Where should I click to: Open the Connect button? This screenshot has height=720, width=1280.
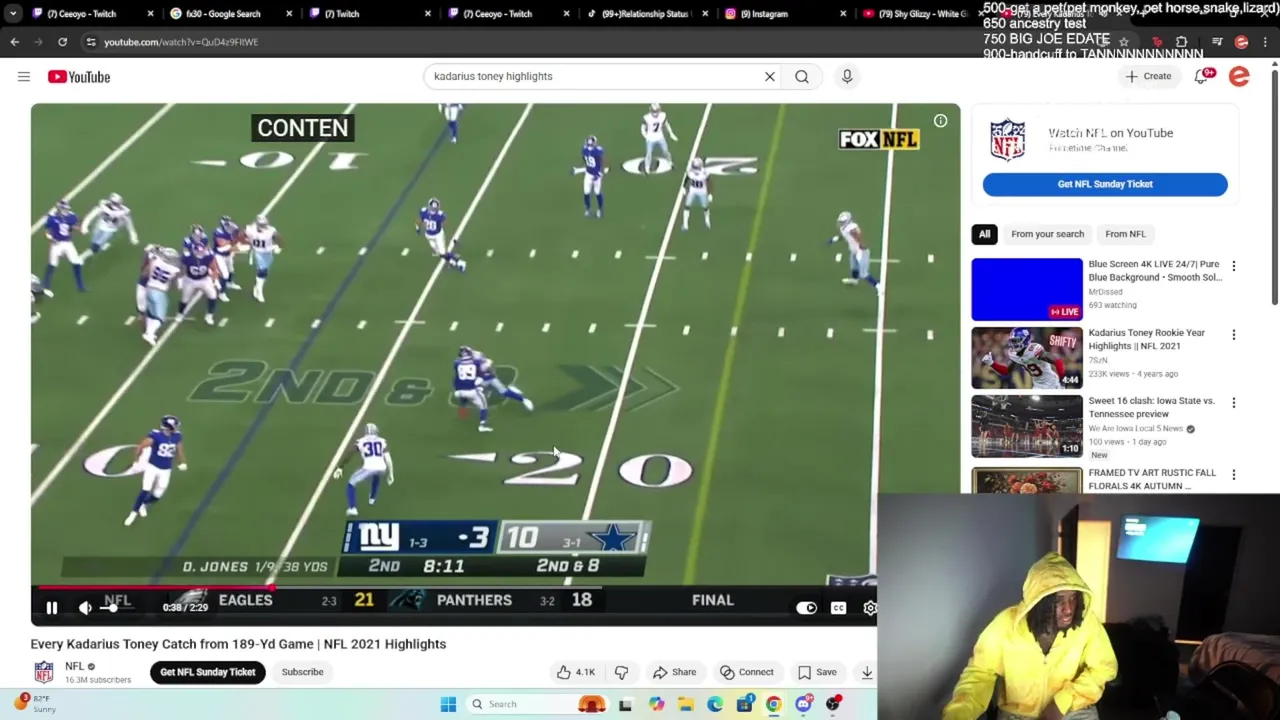[747, 672]
